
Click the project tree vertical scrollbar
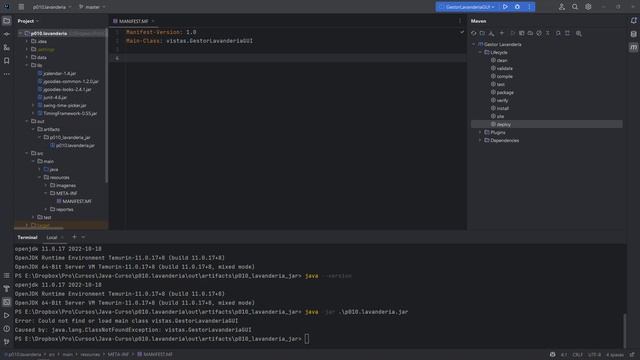(107, 105)
